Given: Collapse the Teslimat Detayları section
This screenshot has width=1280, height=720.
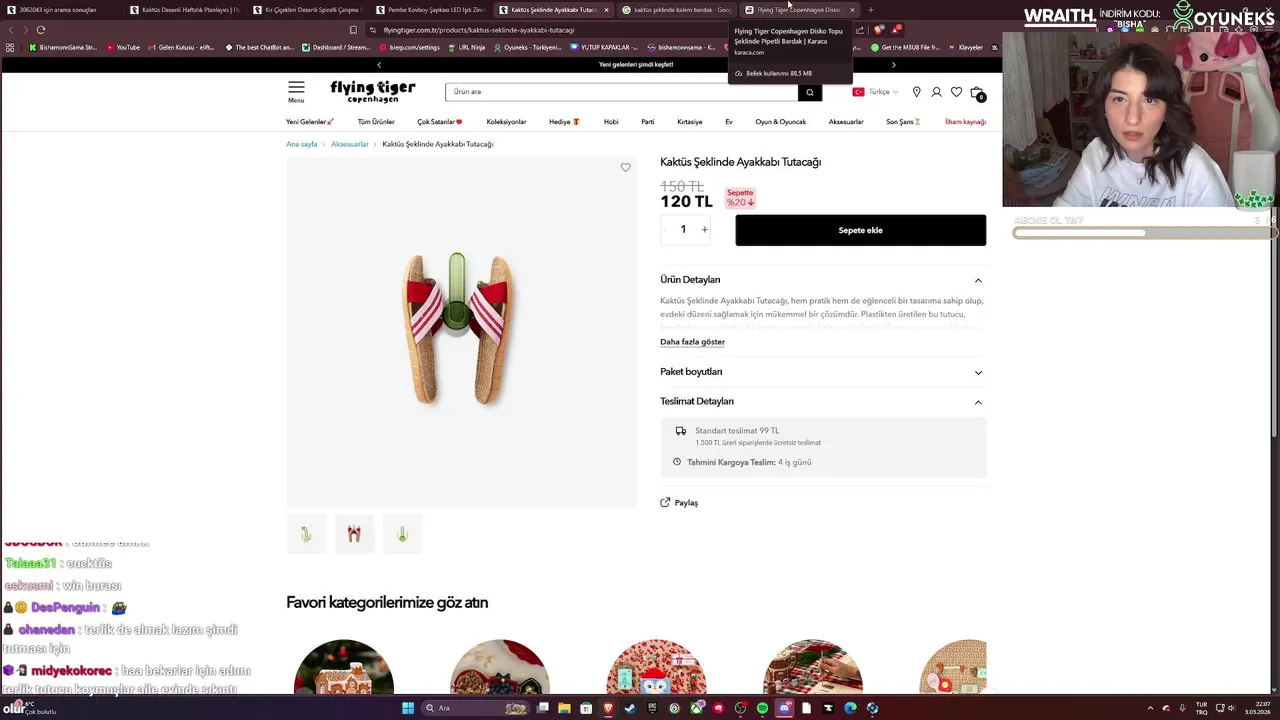Looking at the screenshot, I should [978, 402].
